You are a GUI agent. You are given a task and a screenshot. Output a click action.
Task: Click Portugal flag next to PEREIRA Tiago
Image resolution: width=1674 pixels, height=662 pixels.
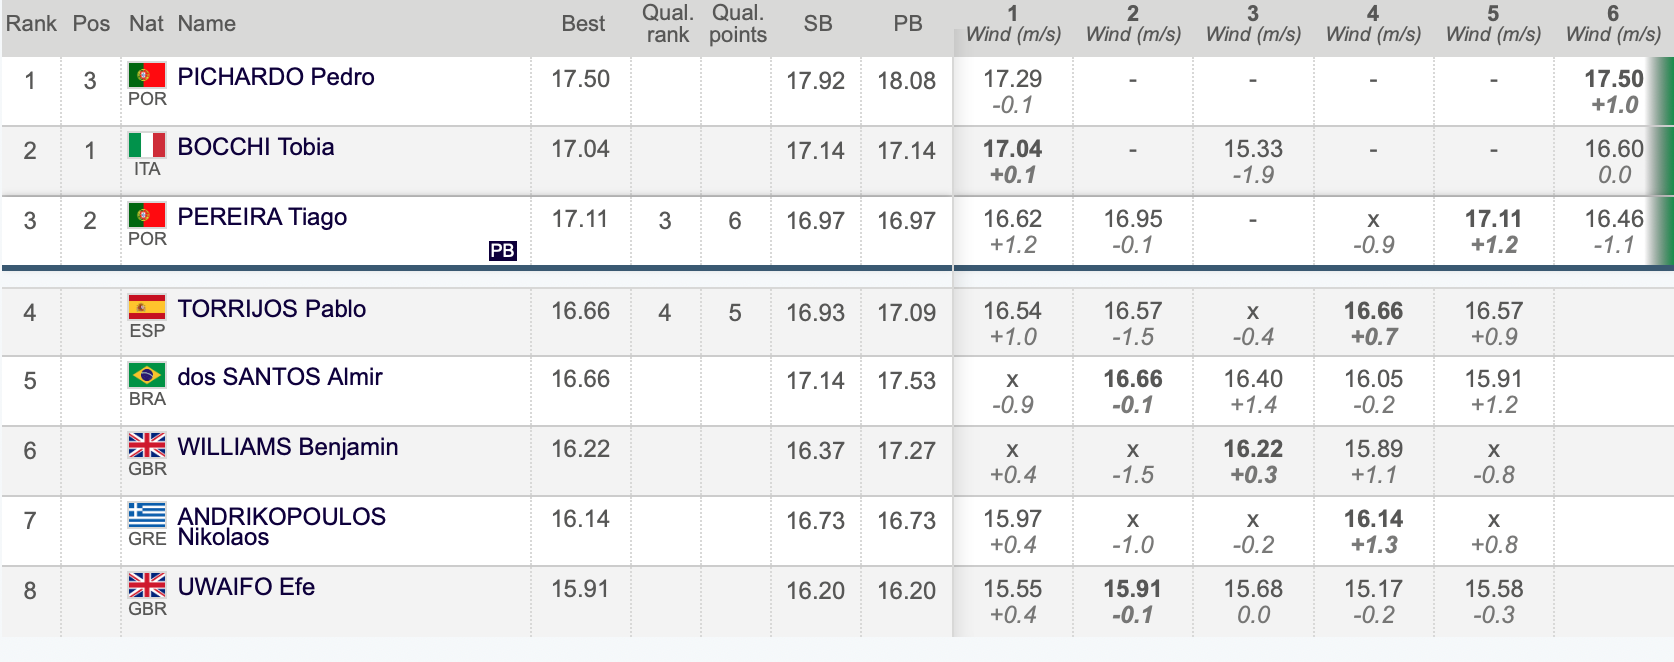(x=147, y=215)
